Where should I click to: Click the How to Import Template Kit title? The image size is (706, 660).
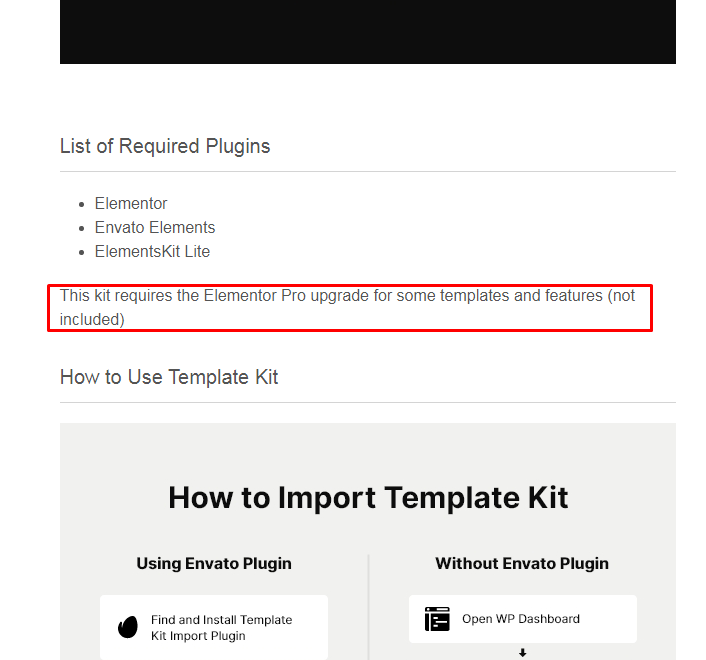[368, 497]
